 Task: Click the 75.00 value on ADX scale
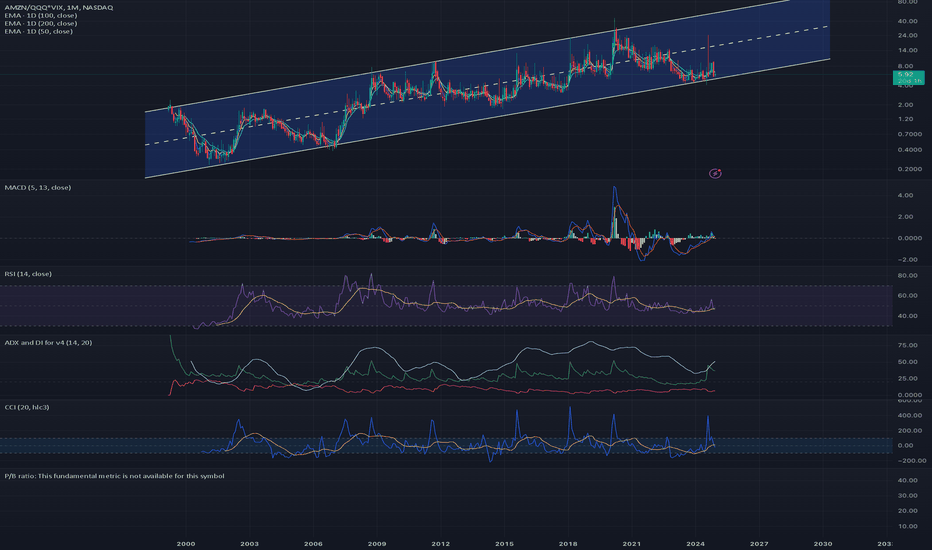[907, 345]
